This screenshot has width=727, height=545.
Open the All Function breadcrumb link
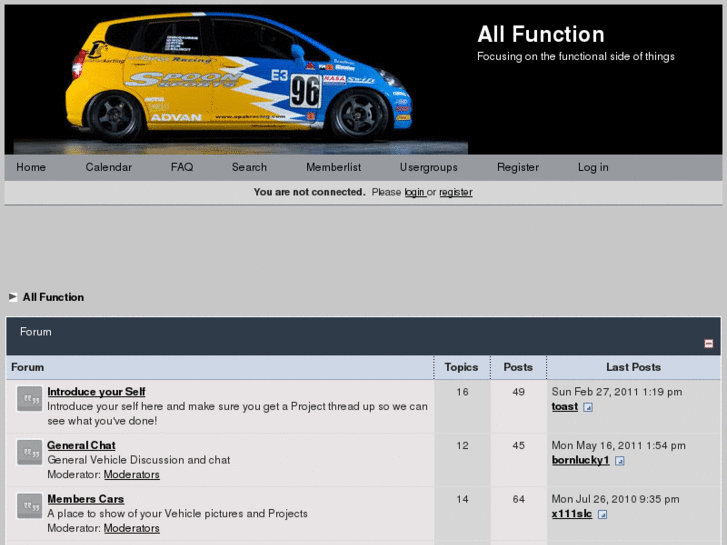pos(53,297)
